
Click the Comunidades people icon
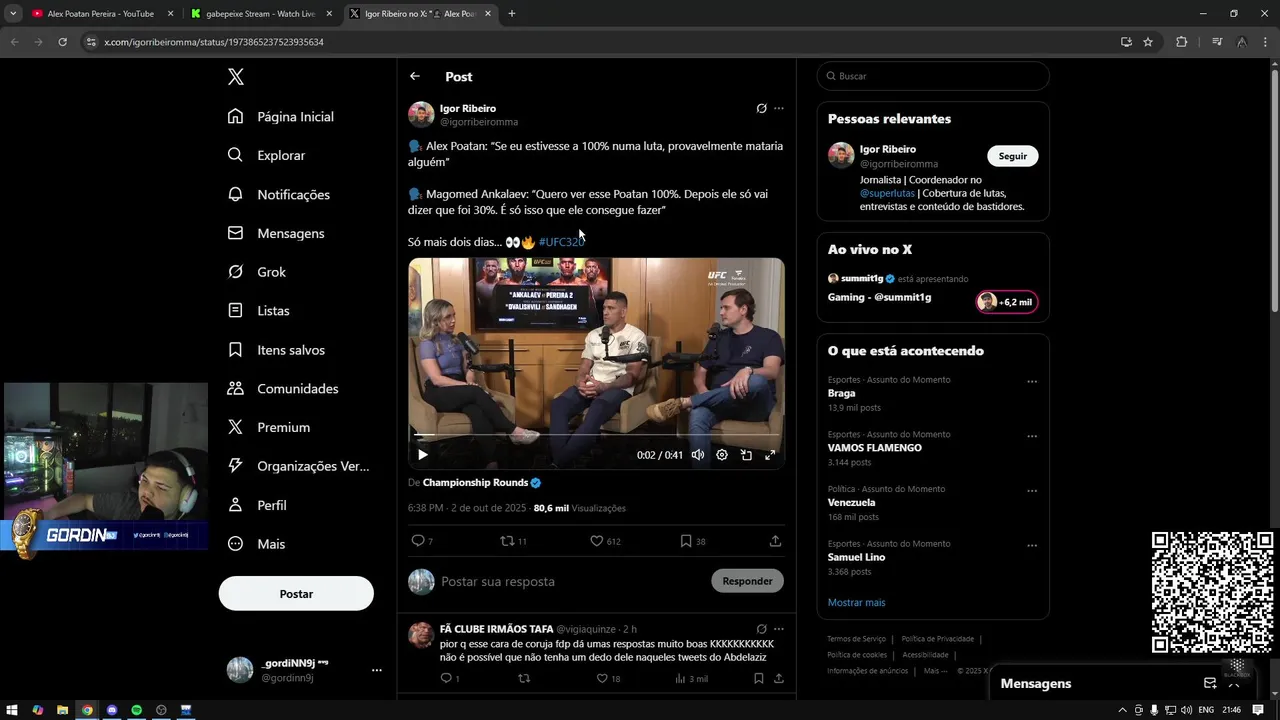pyautogui.click(x=235, y=388)
